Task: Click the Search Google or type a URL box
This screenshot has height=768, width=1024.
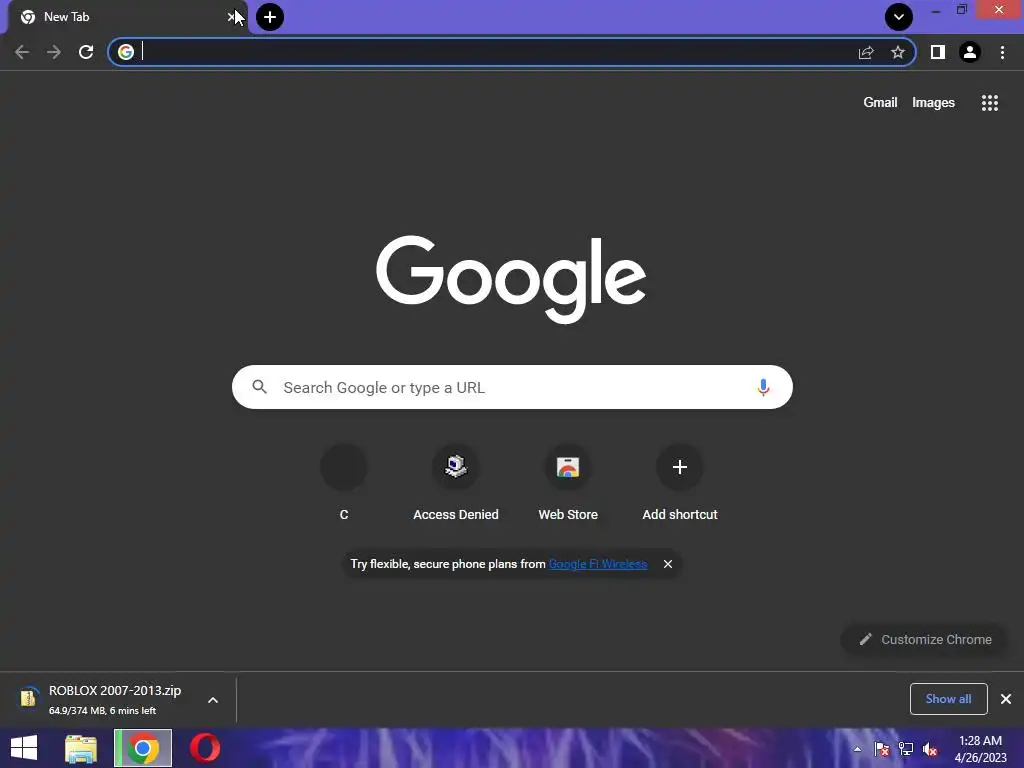Action: [x=512, y=387]
